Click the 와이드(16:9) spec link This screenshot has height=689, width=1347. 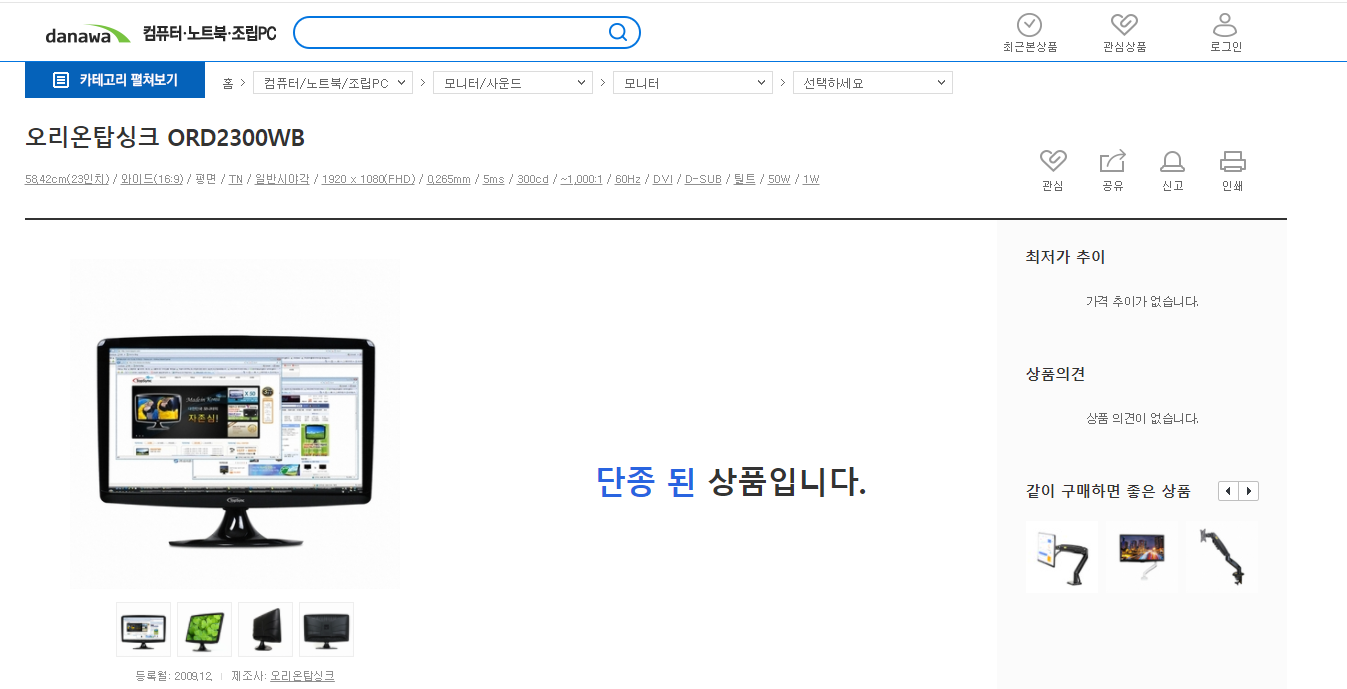[x=152, y=179]
